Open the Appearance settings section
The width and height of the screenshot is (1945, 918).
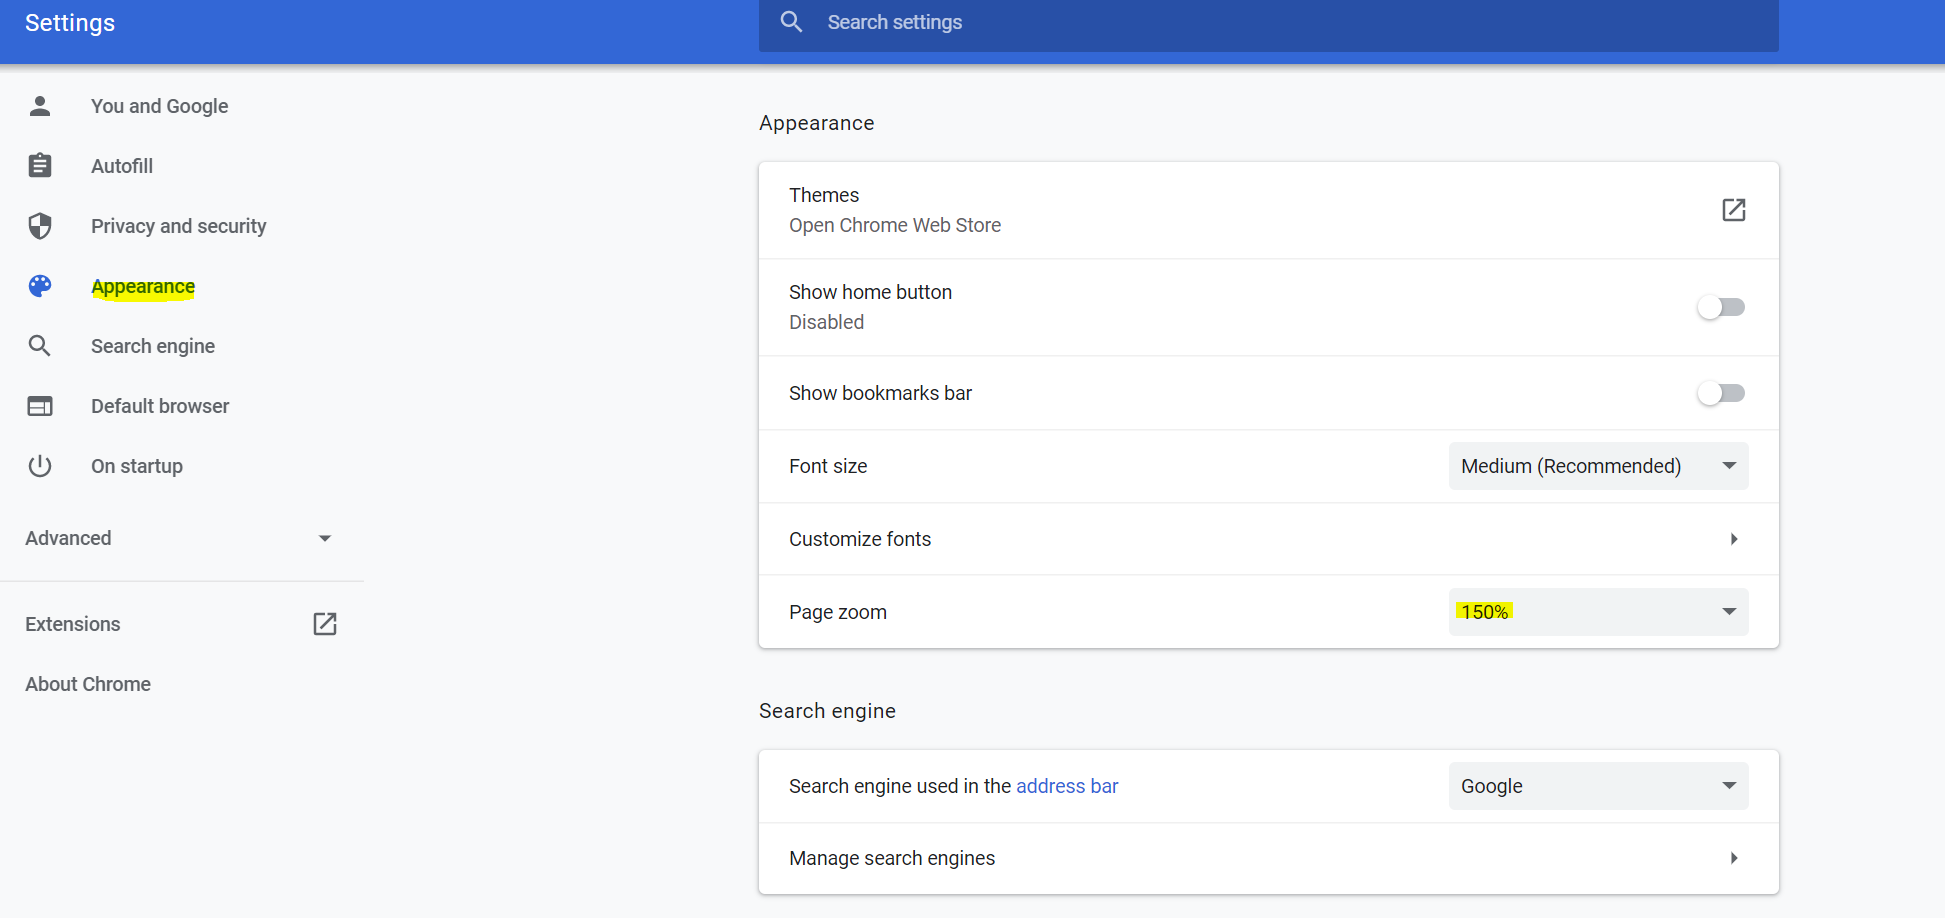143,287
